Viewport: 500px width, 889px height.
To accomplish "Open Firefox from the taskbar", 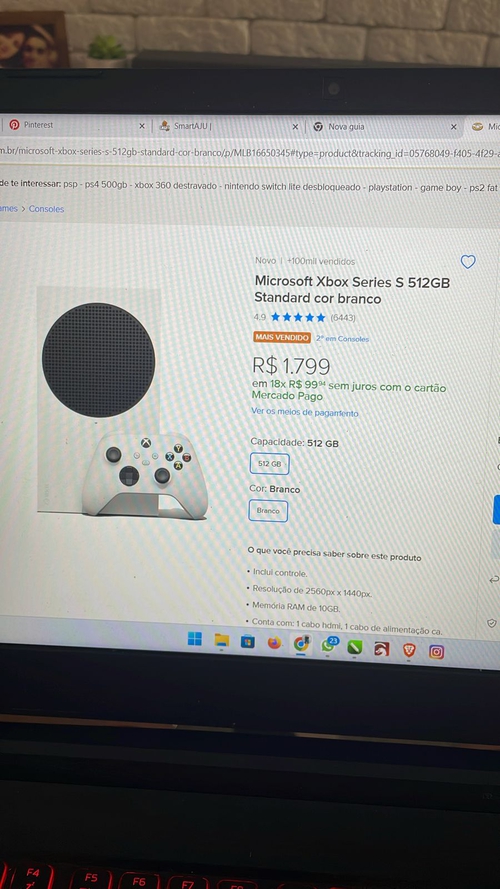I will (x=274, y=643).
